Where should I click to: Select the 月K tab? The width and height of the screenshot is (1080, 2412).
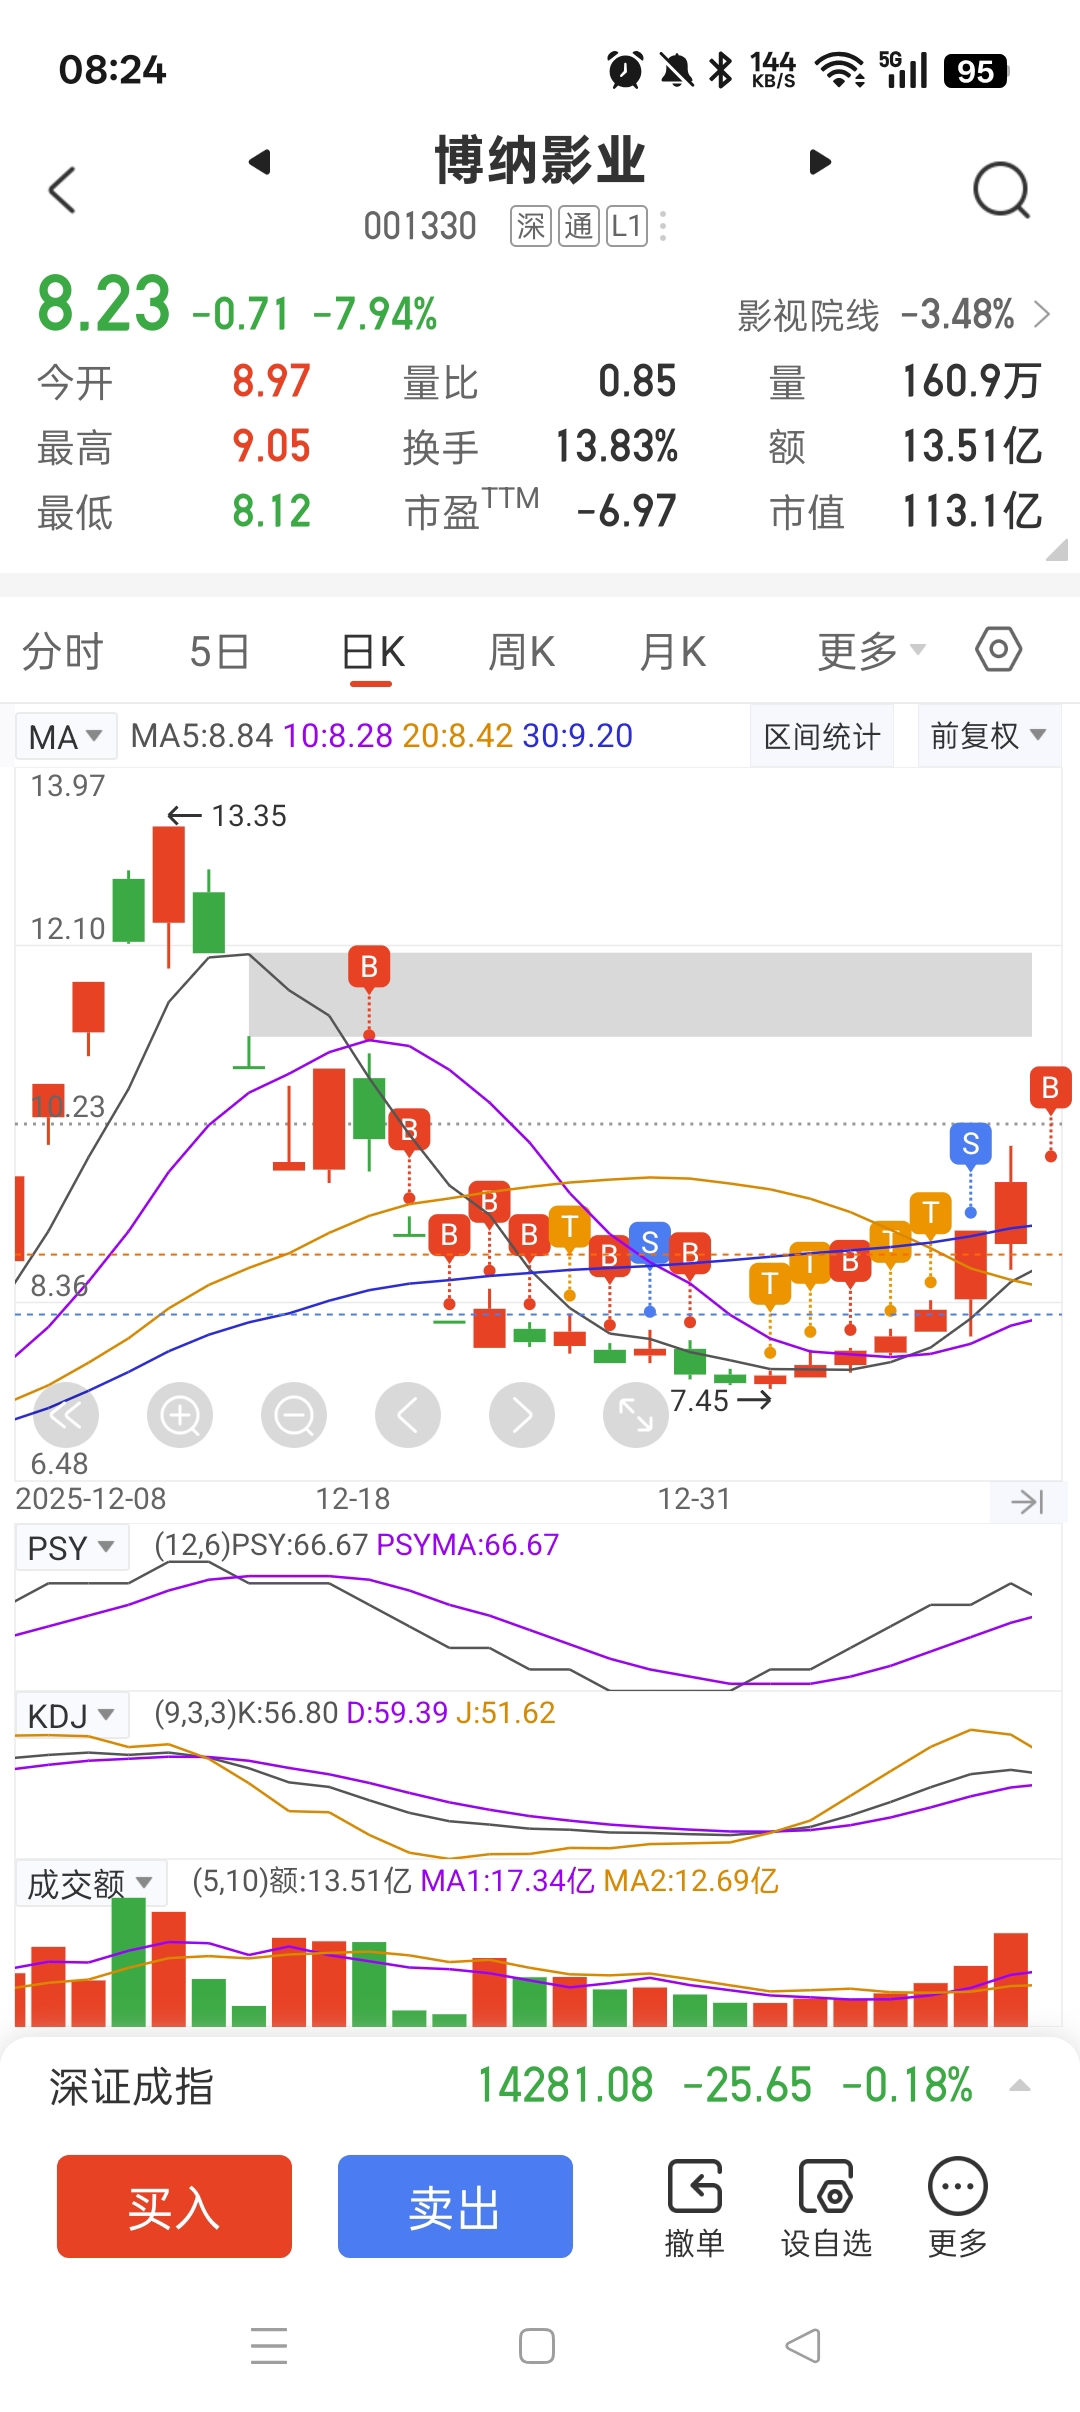click(x=673, y=652)
